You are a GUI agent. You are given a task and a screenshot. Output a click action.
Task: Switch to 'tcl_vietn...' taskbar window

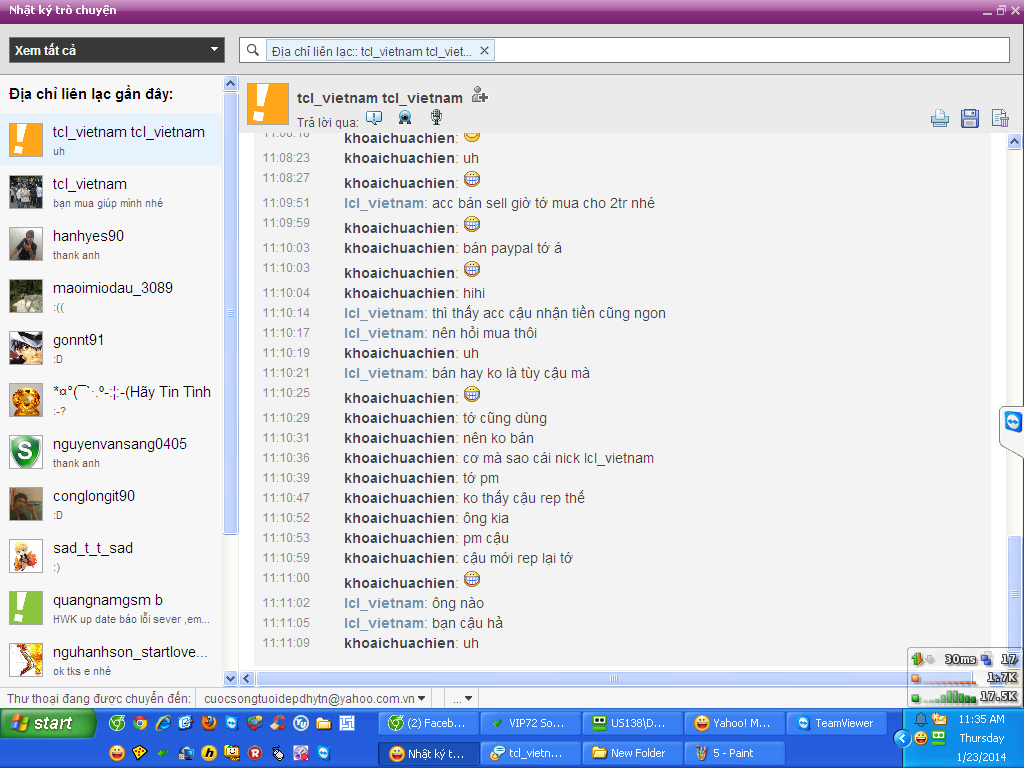click(530, 753)
